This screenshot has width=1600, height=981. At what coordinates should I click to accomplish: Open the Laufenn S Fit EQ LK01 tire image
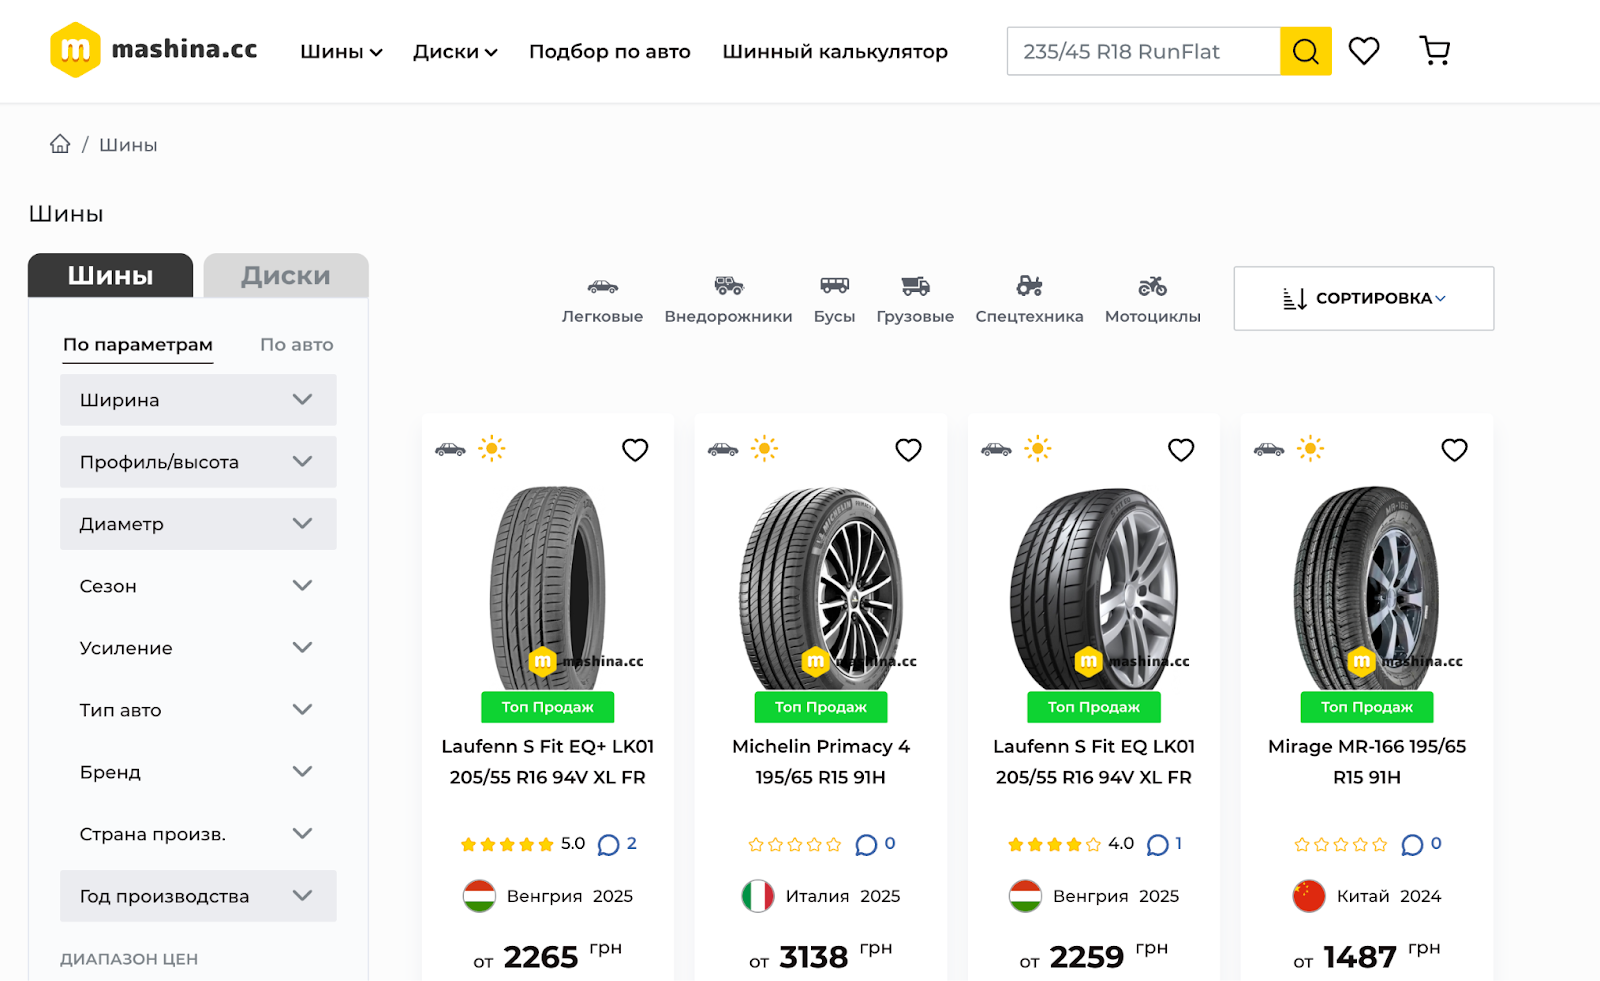1094,587
